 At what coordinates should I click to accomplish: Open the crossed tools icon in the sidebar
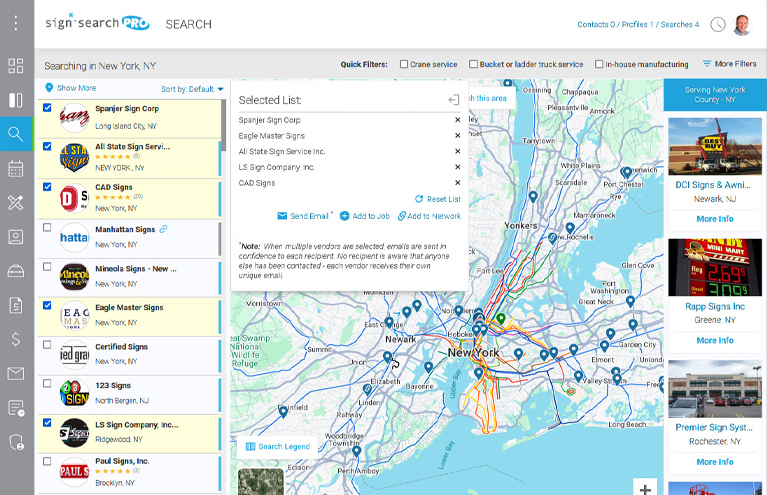16,202
